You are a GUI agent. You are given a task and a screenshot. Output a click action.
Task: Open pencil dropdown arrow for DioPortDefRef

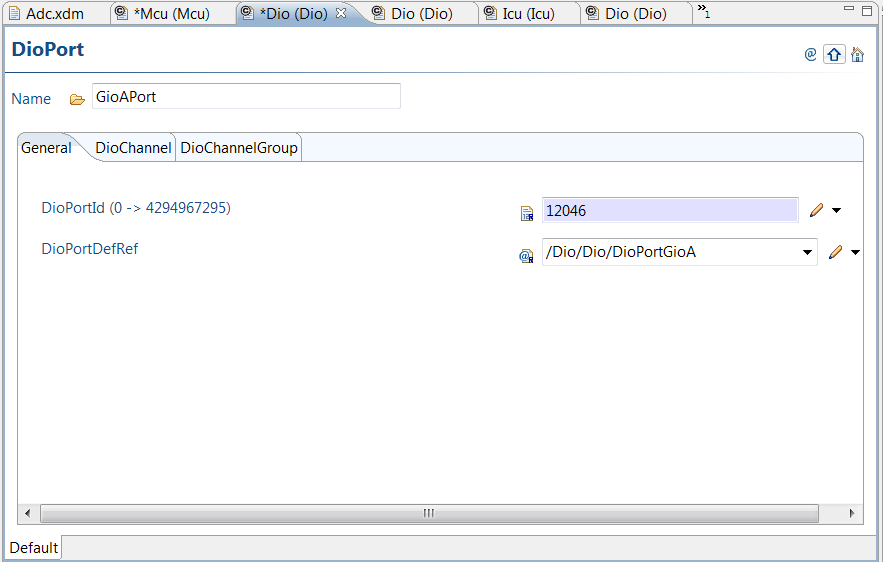coord(855,252)
